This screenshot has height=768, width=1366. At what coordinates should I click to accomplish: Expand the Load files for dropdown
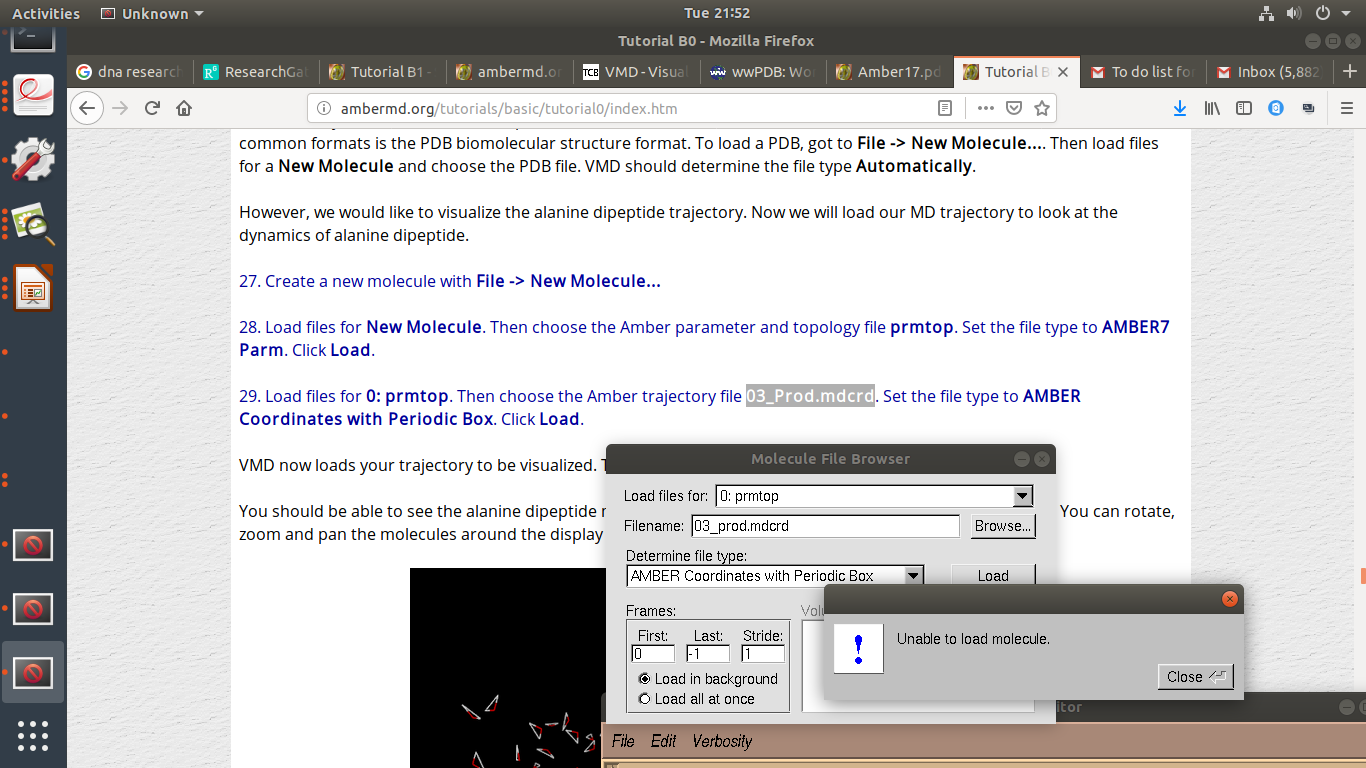[1021, 496]
